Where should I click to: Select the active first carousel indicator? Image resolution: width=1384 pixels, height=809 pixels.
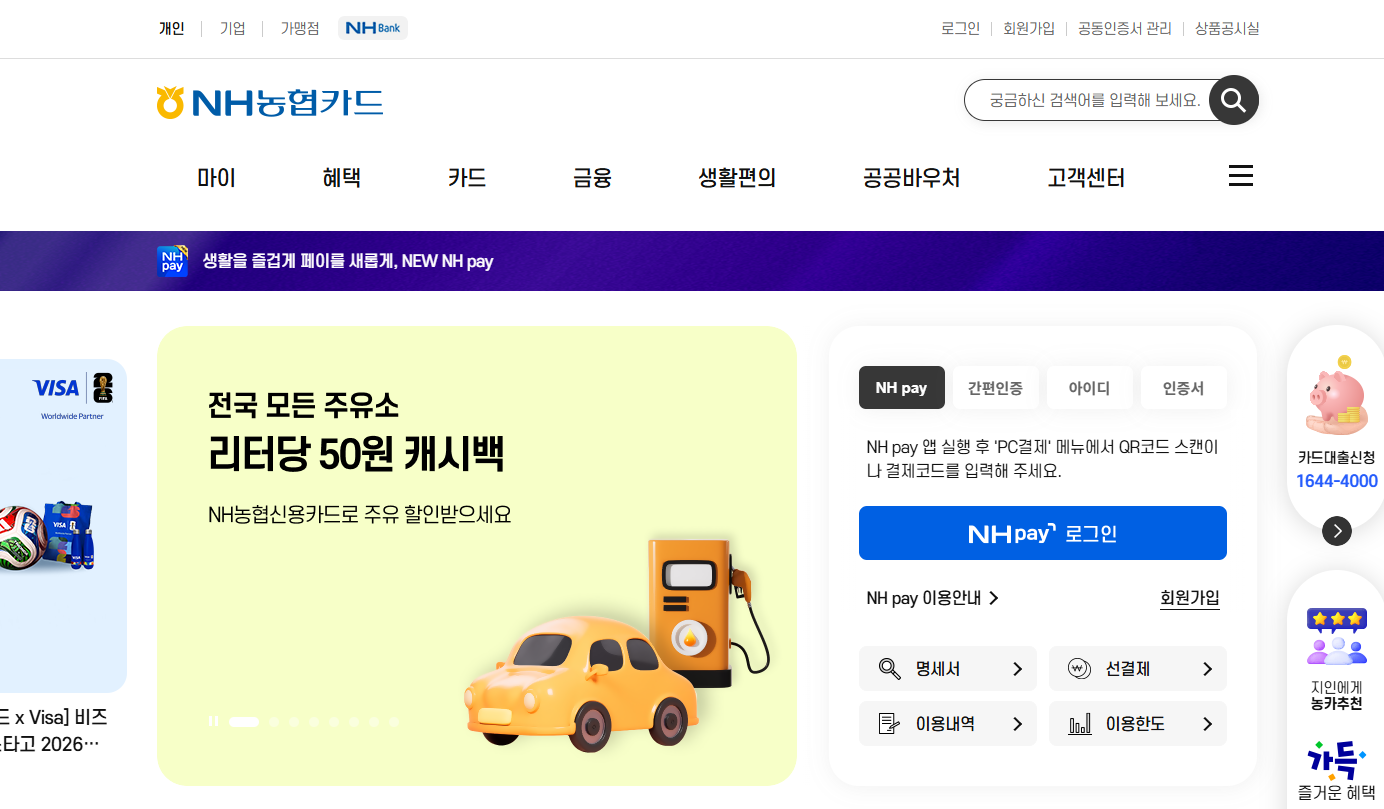click(x=244, y=721)
